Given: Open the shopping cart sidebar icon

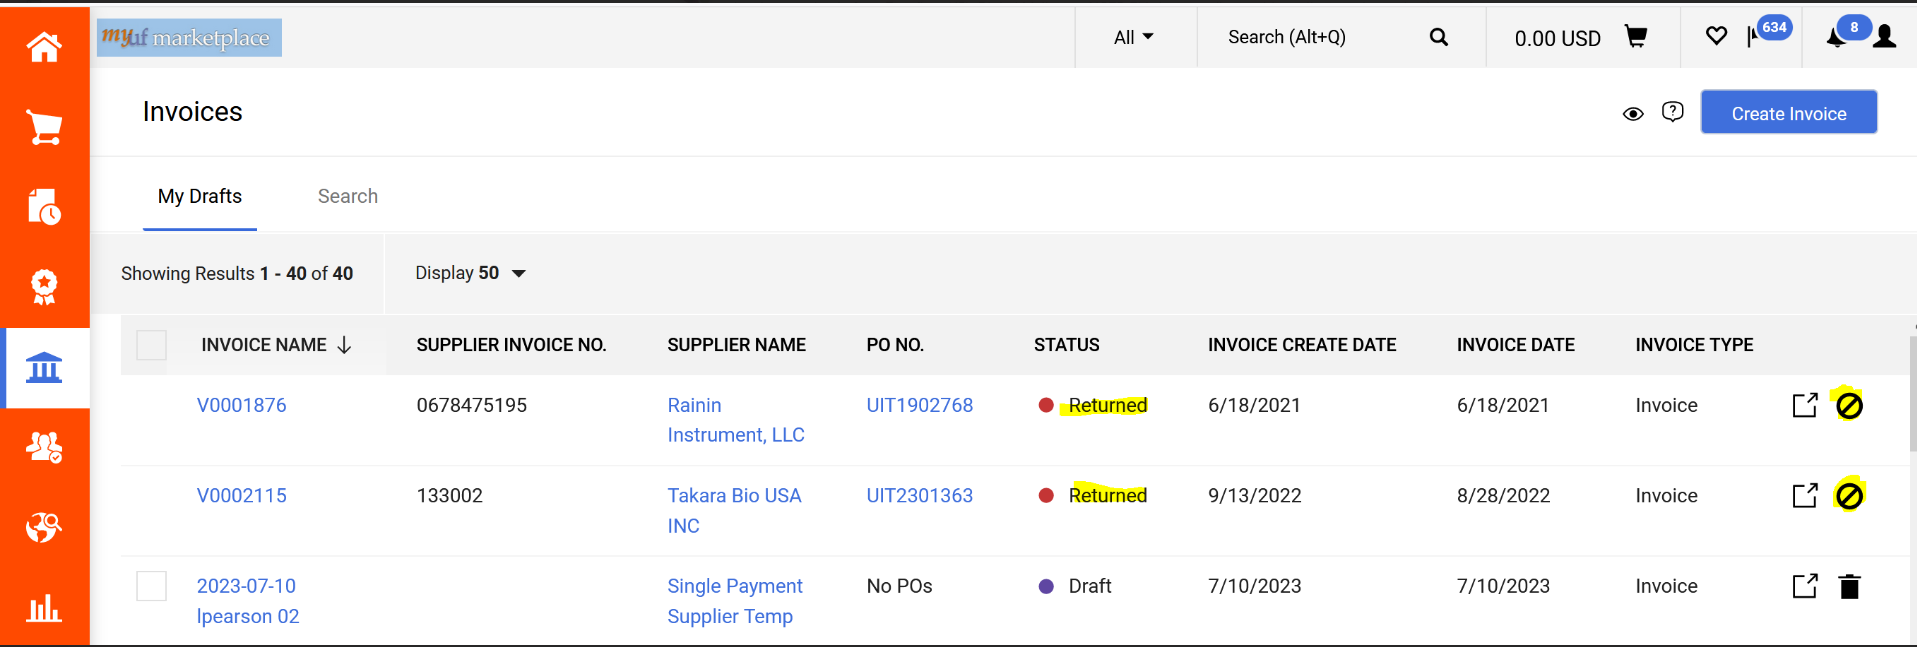Looking at the screenshot, I should point(44,128).
